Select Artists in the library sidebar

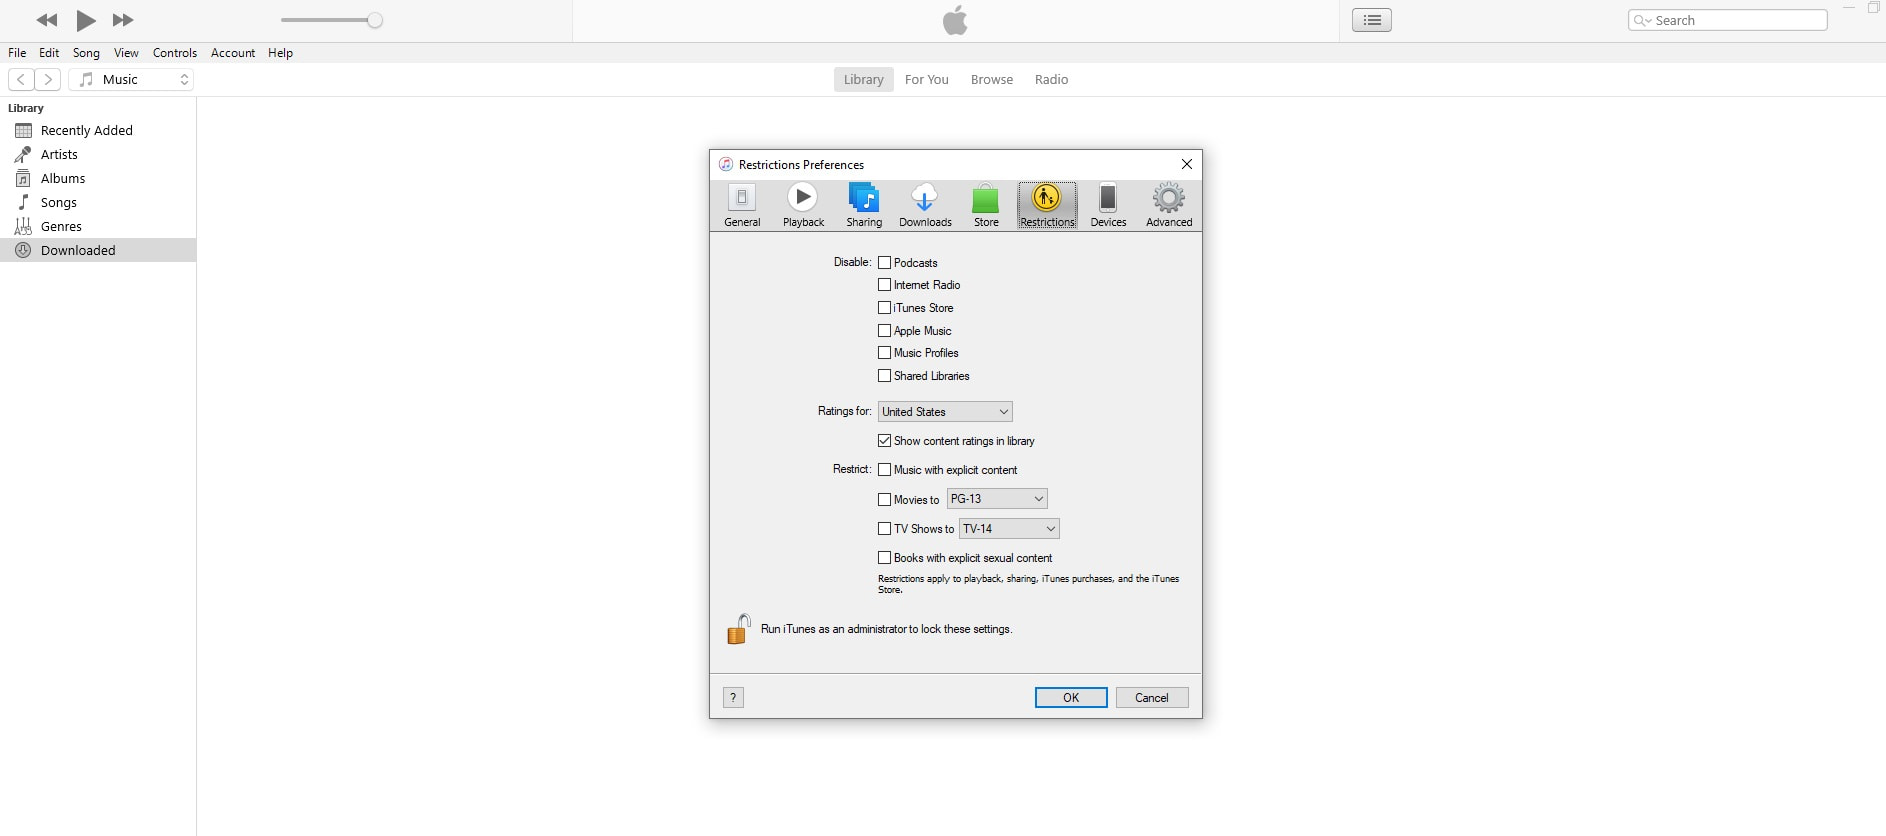coord(98,154)
